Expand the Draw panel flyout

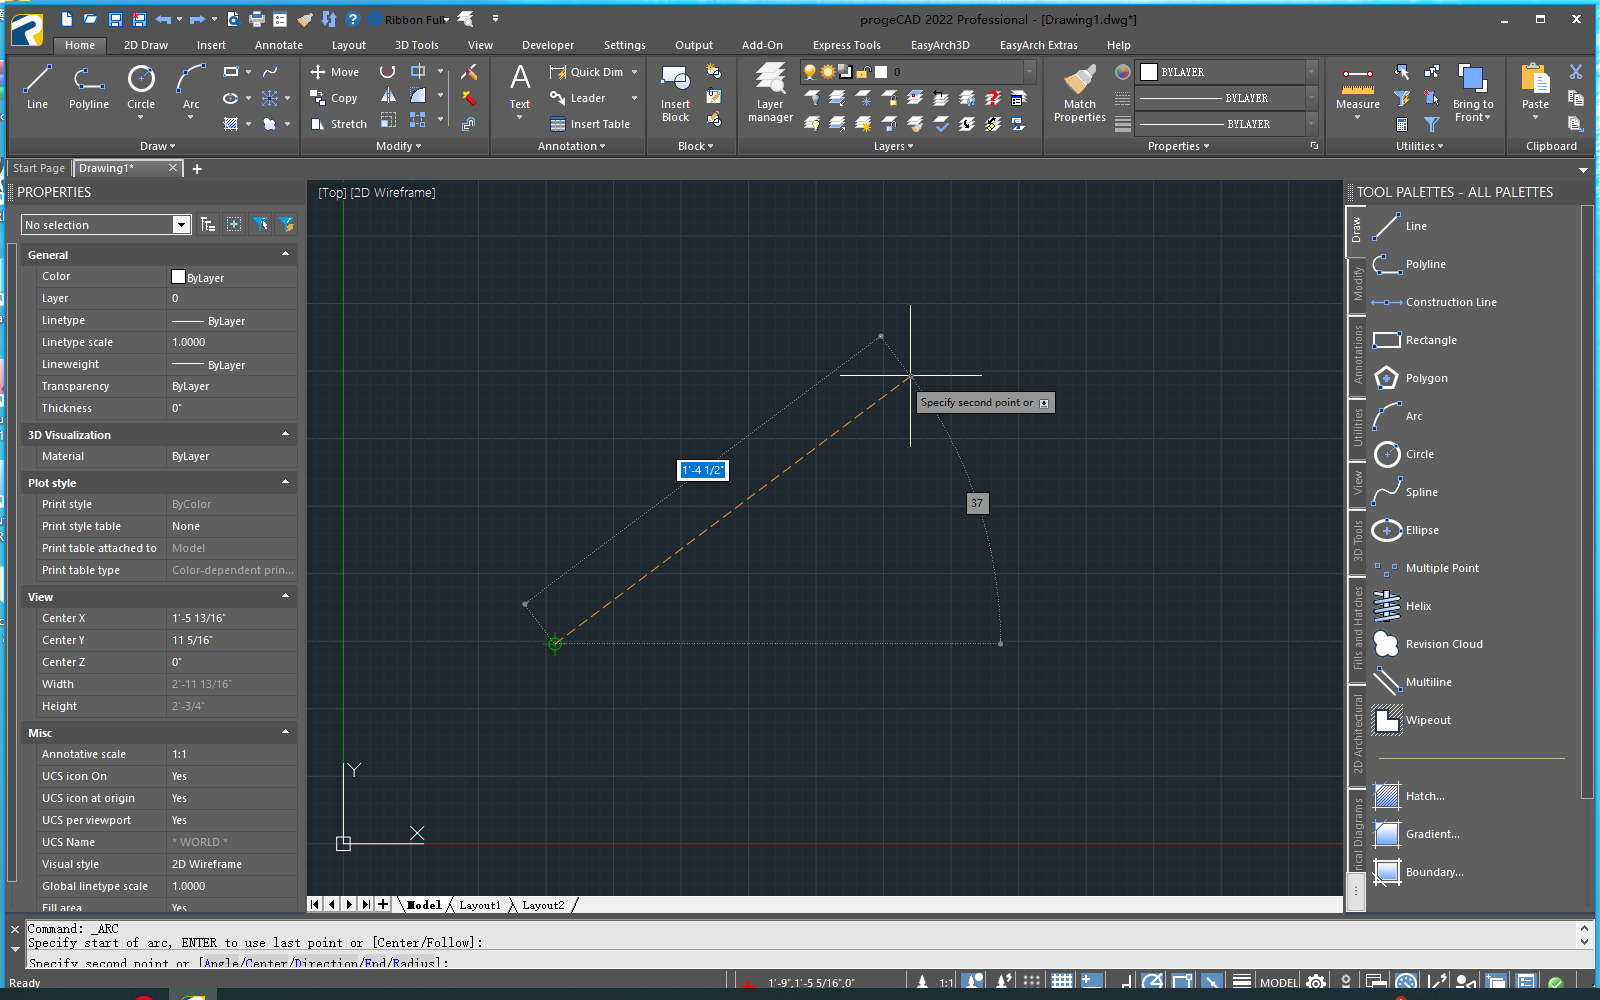tap(157, 146)
